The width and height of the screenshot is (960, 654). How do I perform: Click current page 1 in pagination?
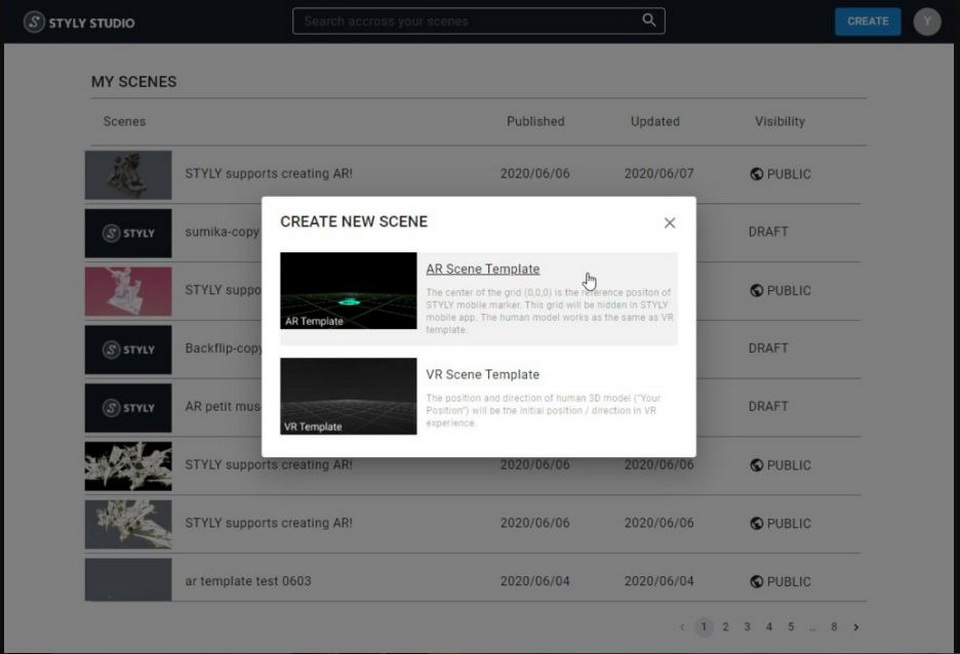pos(704,626)
